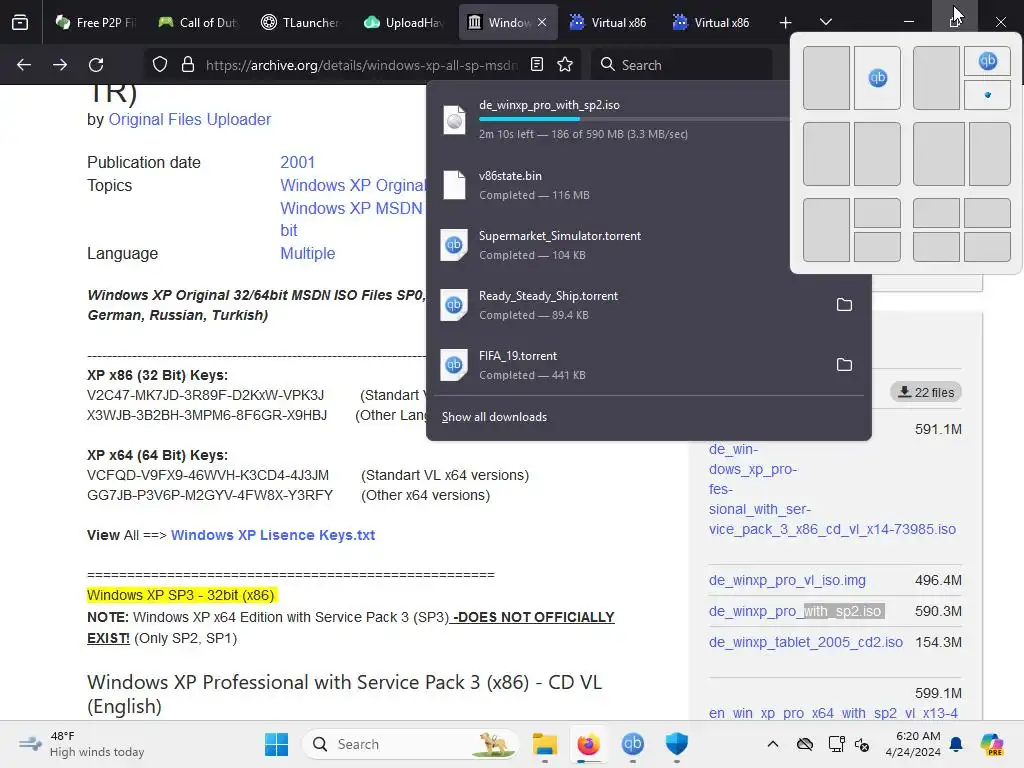Screen dimensions: 1024x768
Task: Click the muted volume tray icon
Action: pos(862,744)
